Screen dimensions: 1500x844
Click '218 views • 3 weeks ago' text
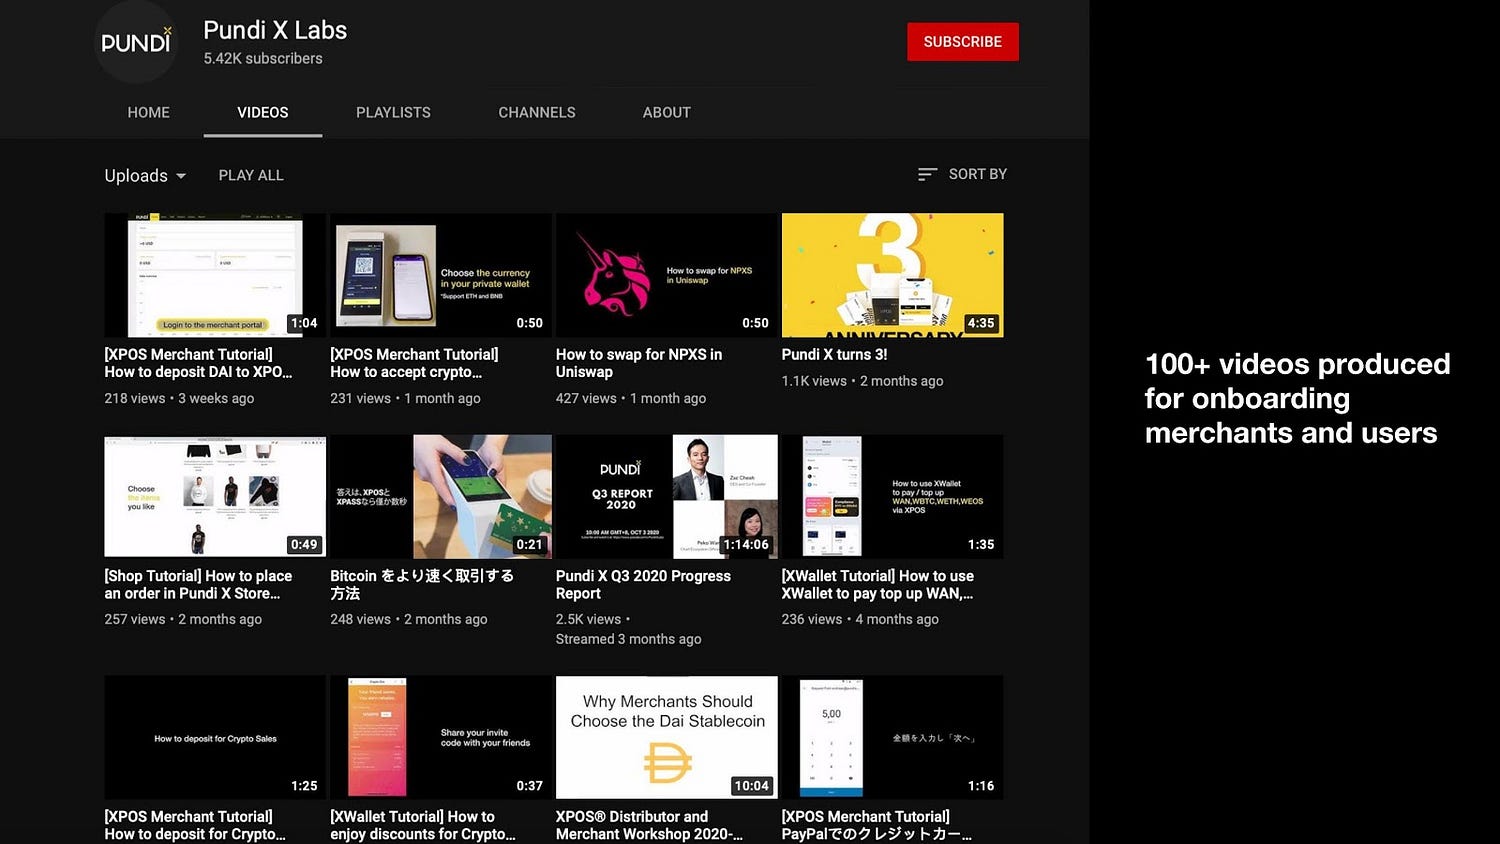(x=179, y=398)
